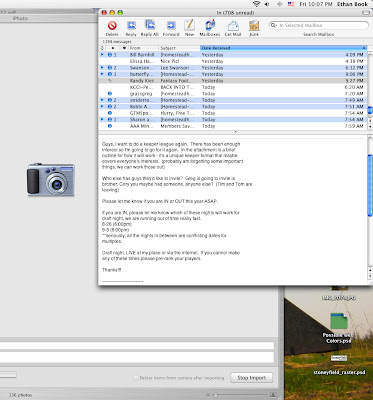
Task: Open the Wi-Fi status menu icon
Action: tap(256, 4)
